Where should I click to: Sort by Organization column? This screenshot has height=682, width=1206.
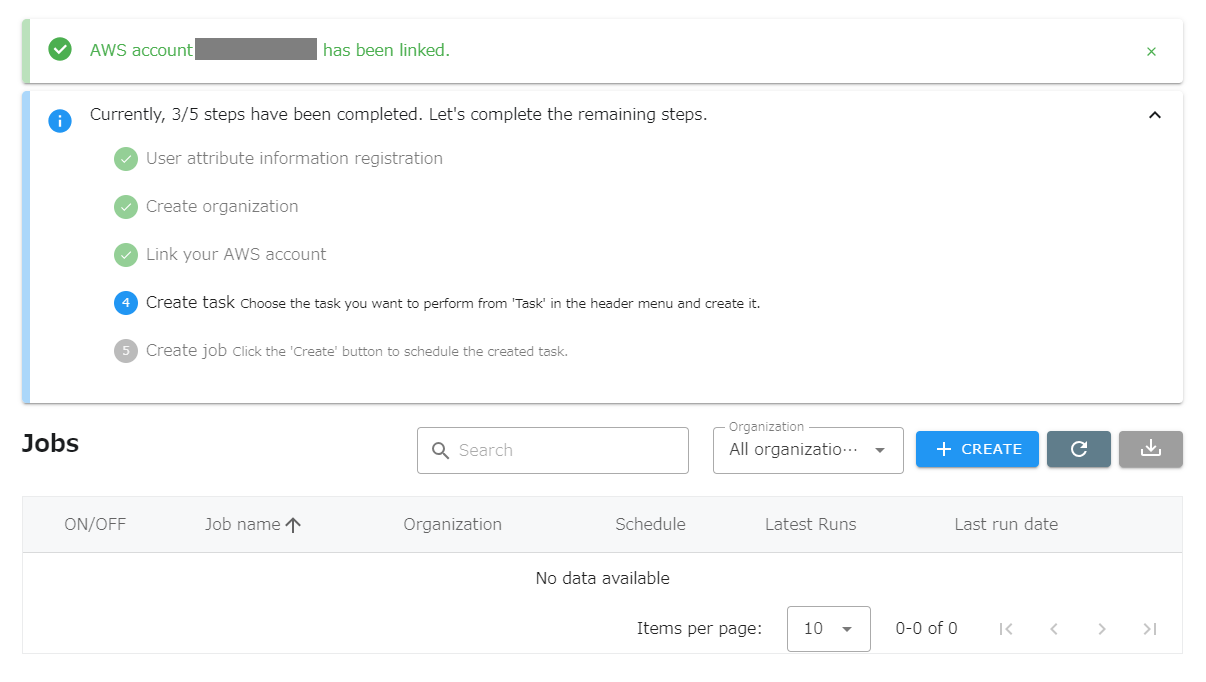[x=453, y=524]
